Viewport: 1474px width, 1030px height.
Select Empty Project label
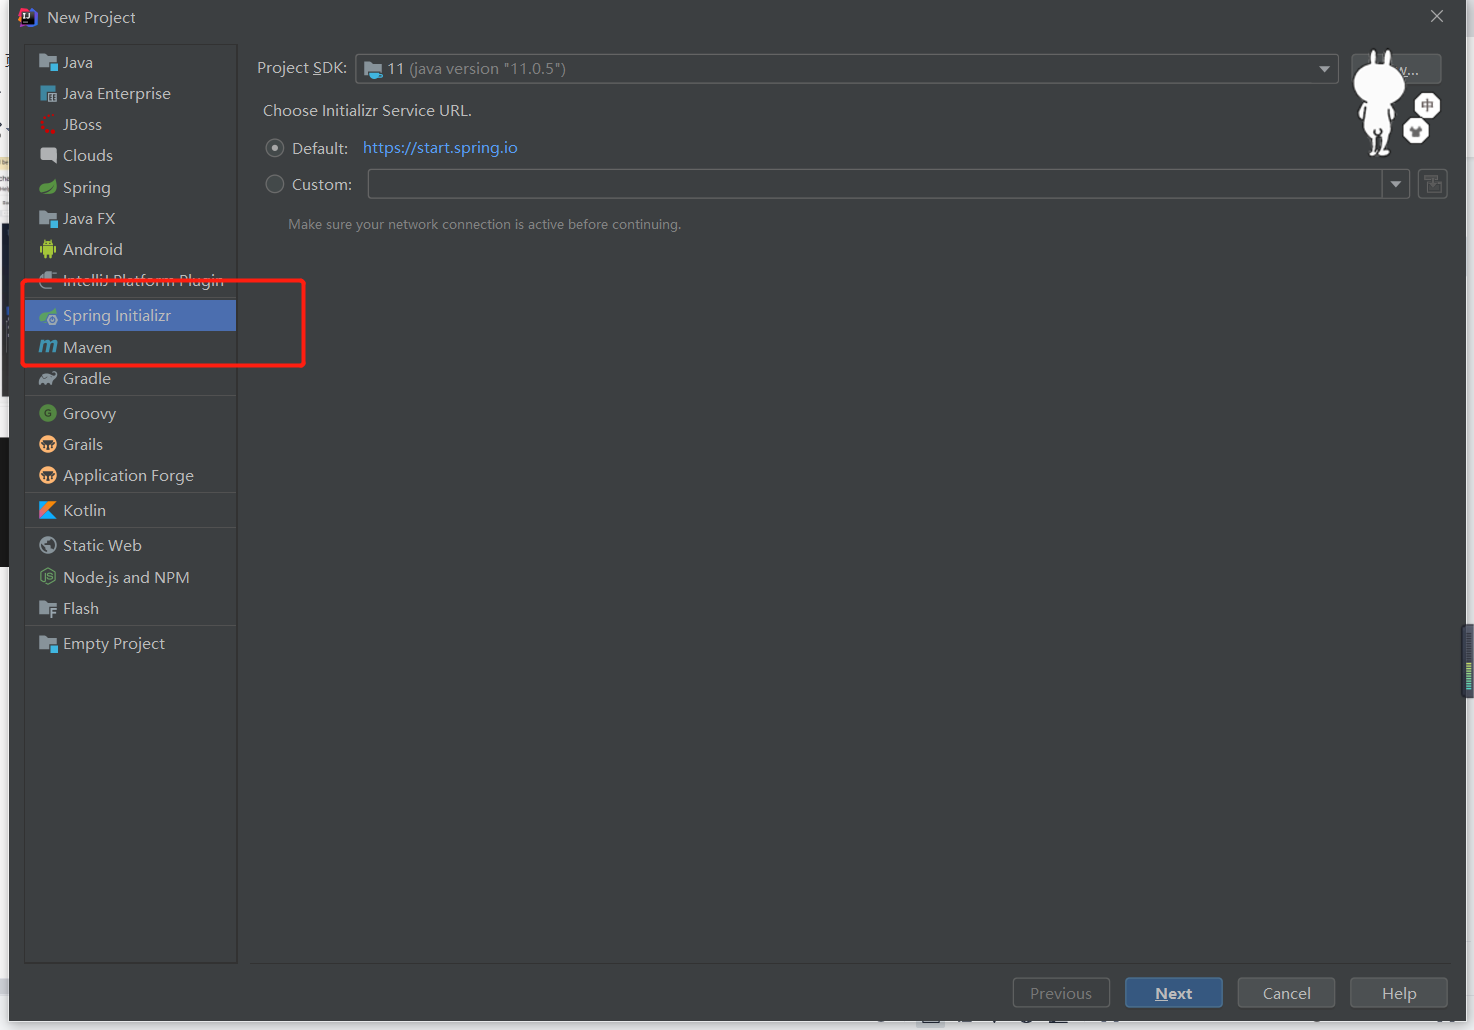click(114, 643)
